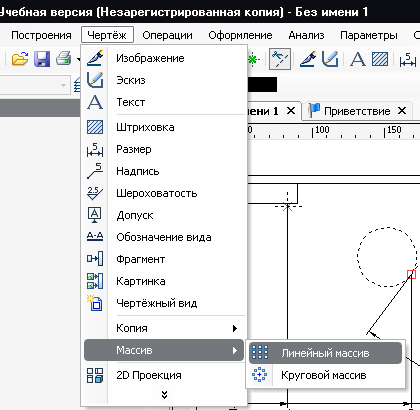
Task: Click the Чертёжный вид icon
Action: [x=95, y=303]
